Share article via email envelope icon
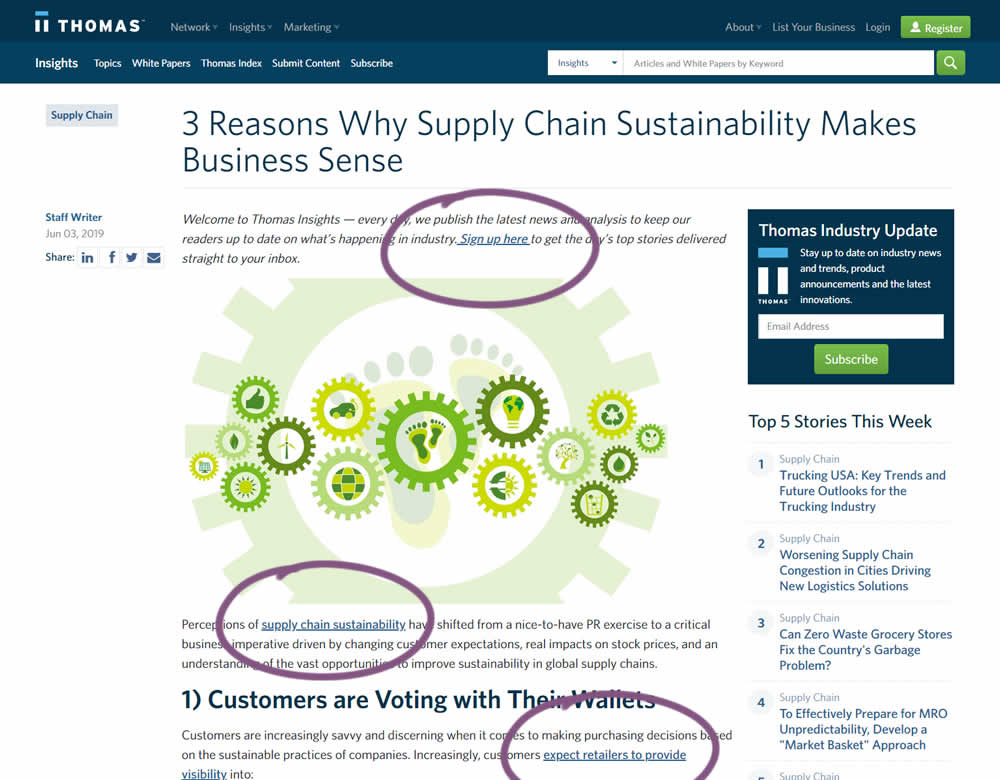 tap(154, 258)
